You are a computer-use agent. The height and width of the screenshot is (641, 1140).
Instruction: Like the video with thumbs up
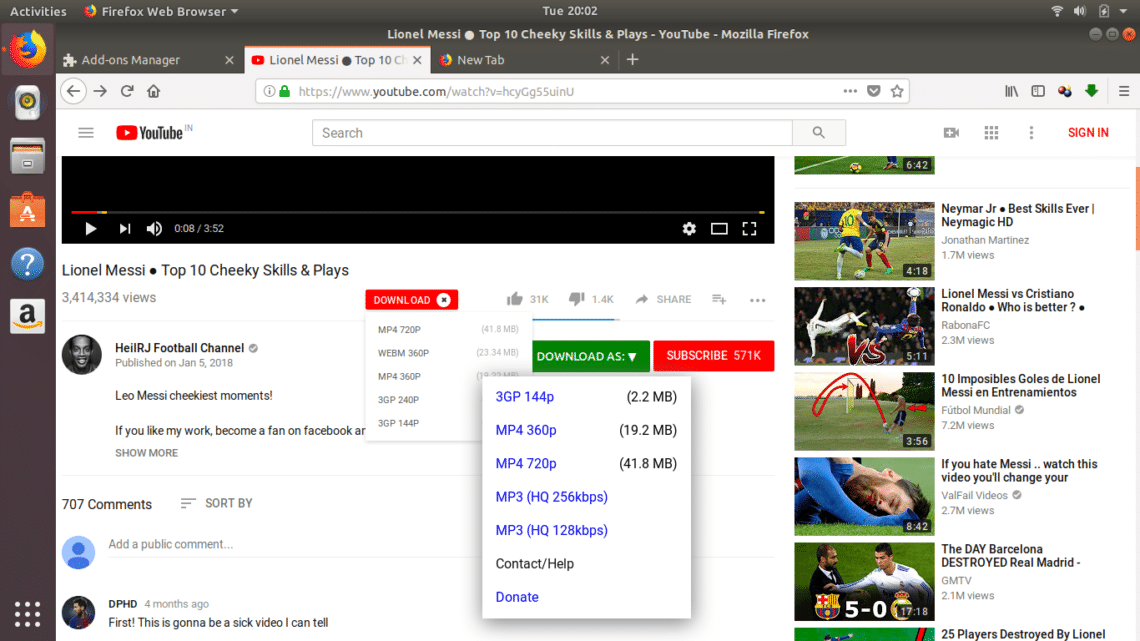pos(515,299)
